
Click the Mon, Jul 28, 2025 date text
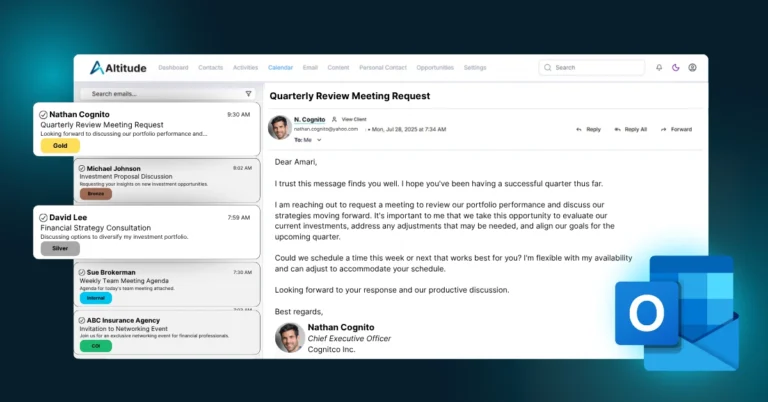point(409,129)
